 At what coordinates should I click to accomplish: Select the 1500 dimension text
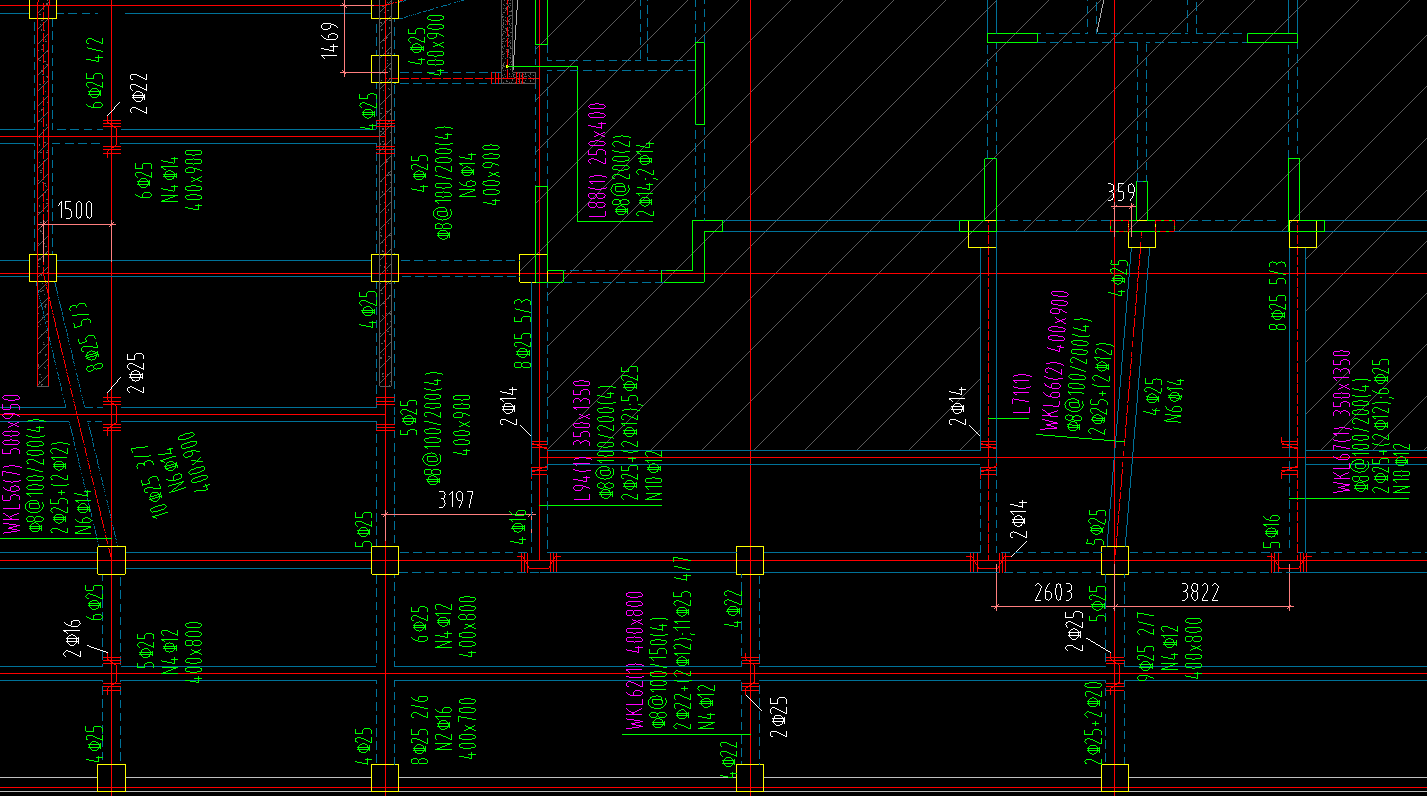pyautogui.click(x=74, y=211)
